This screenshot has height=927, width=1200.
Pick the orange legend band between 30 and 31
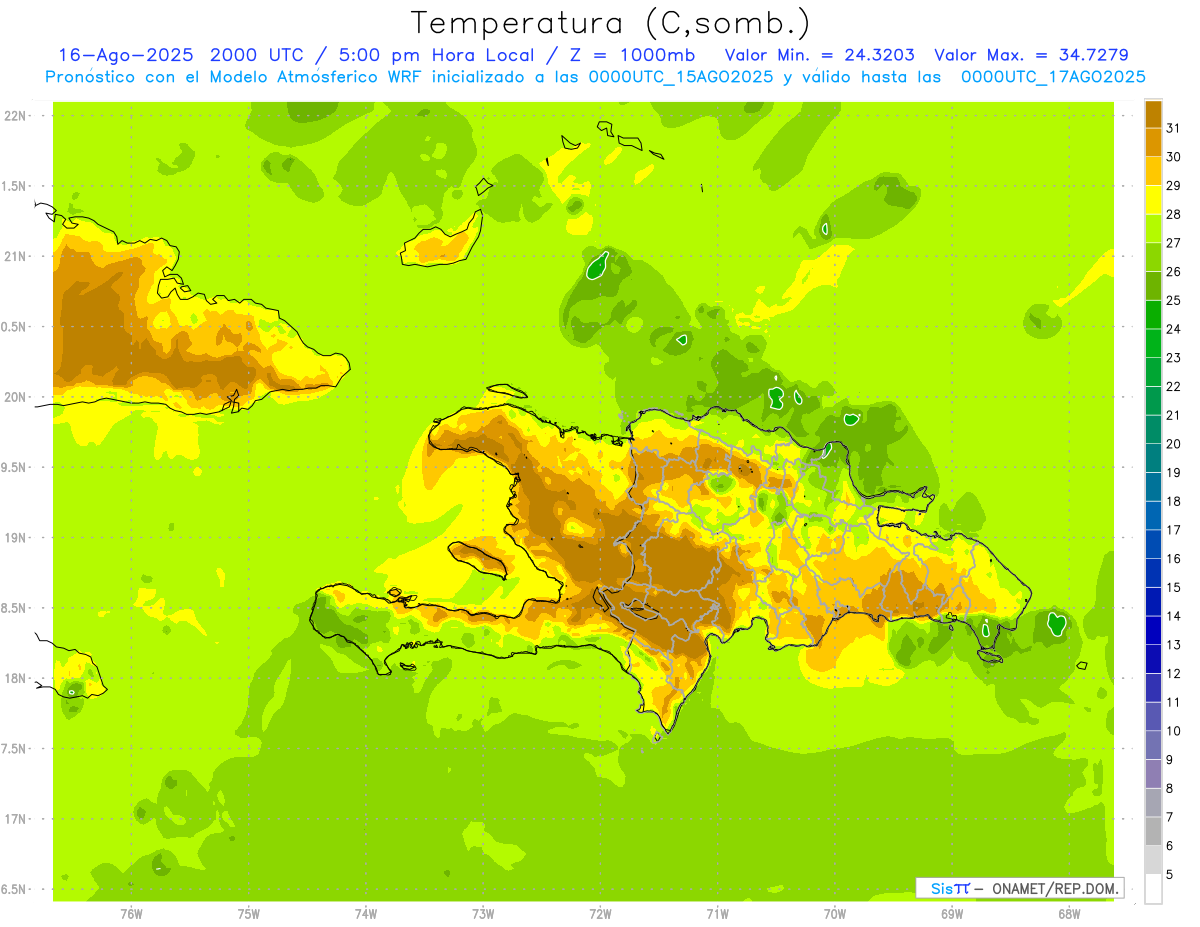[1153, 142]
